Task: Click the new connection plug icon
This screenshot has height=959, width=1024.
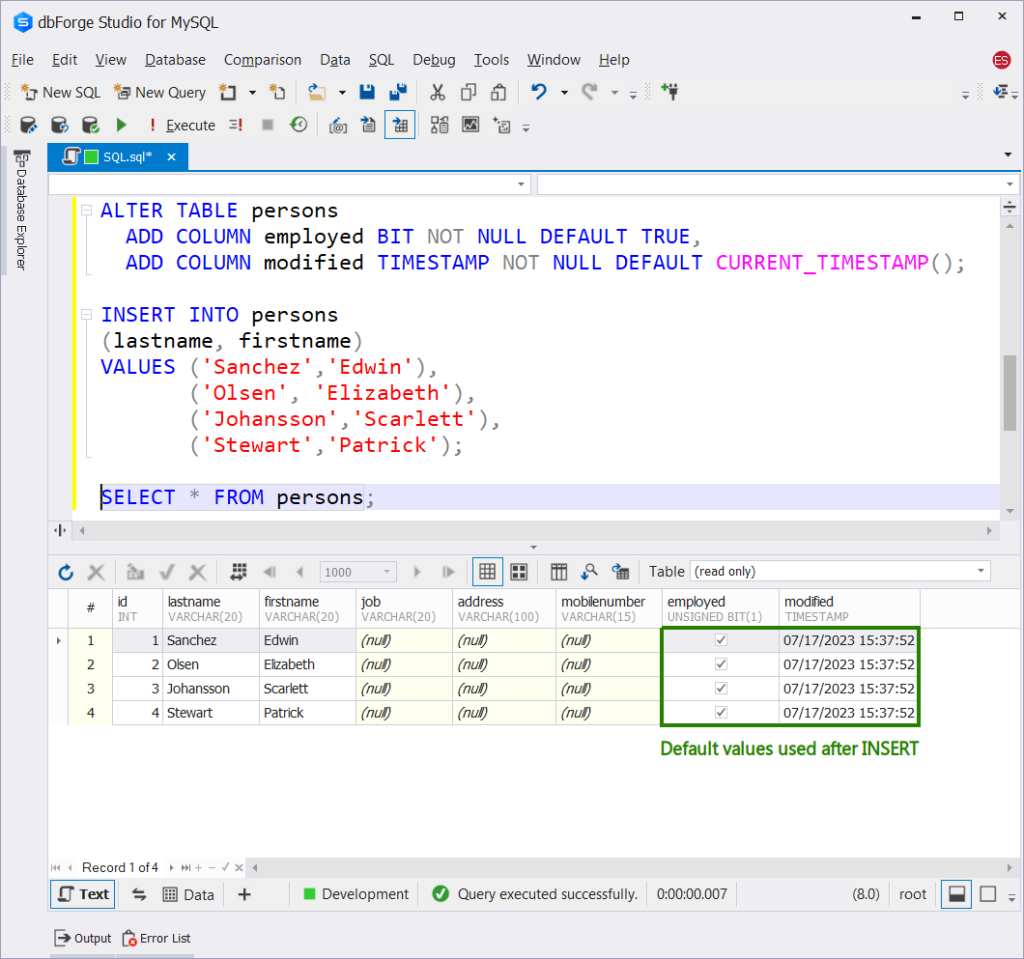Action: pyautogui.click(x=670, y=92)
